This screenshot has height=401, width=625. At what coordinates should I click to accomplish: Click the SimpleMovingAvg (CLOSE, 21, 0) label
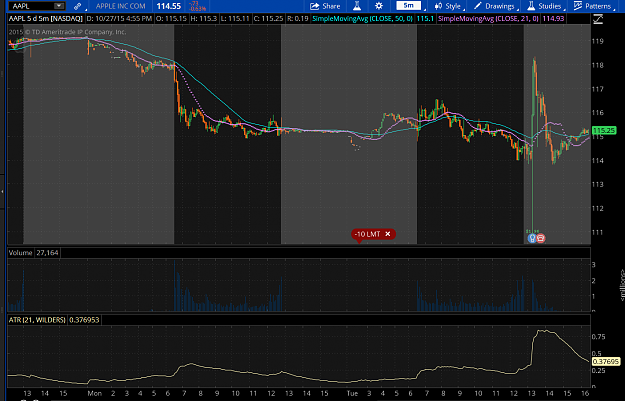[488, 18]
